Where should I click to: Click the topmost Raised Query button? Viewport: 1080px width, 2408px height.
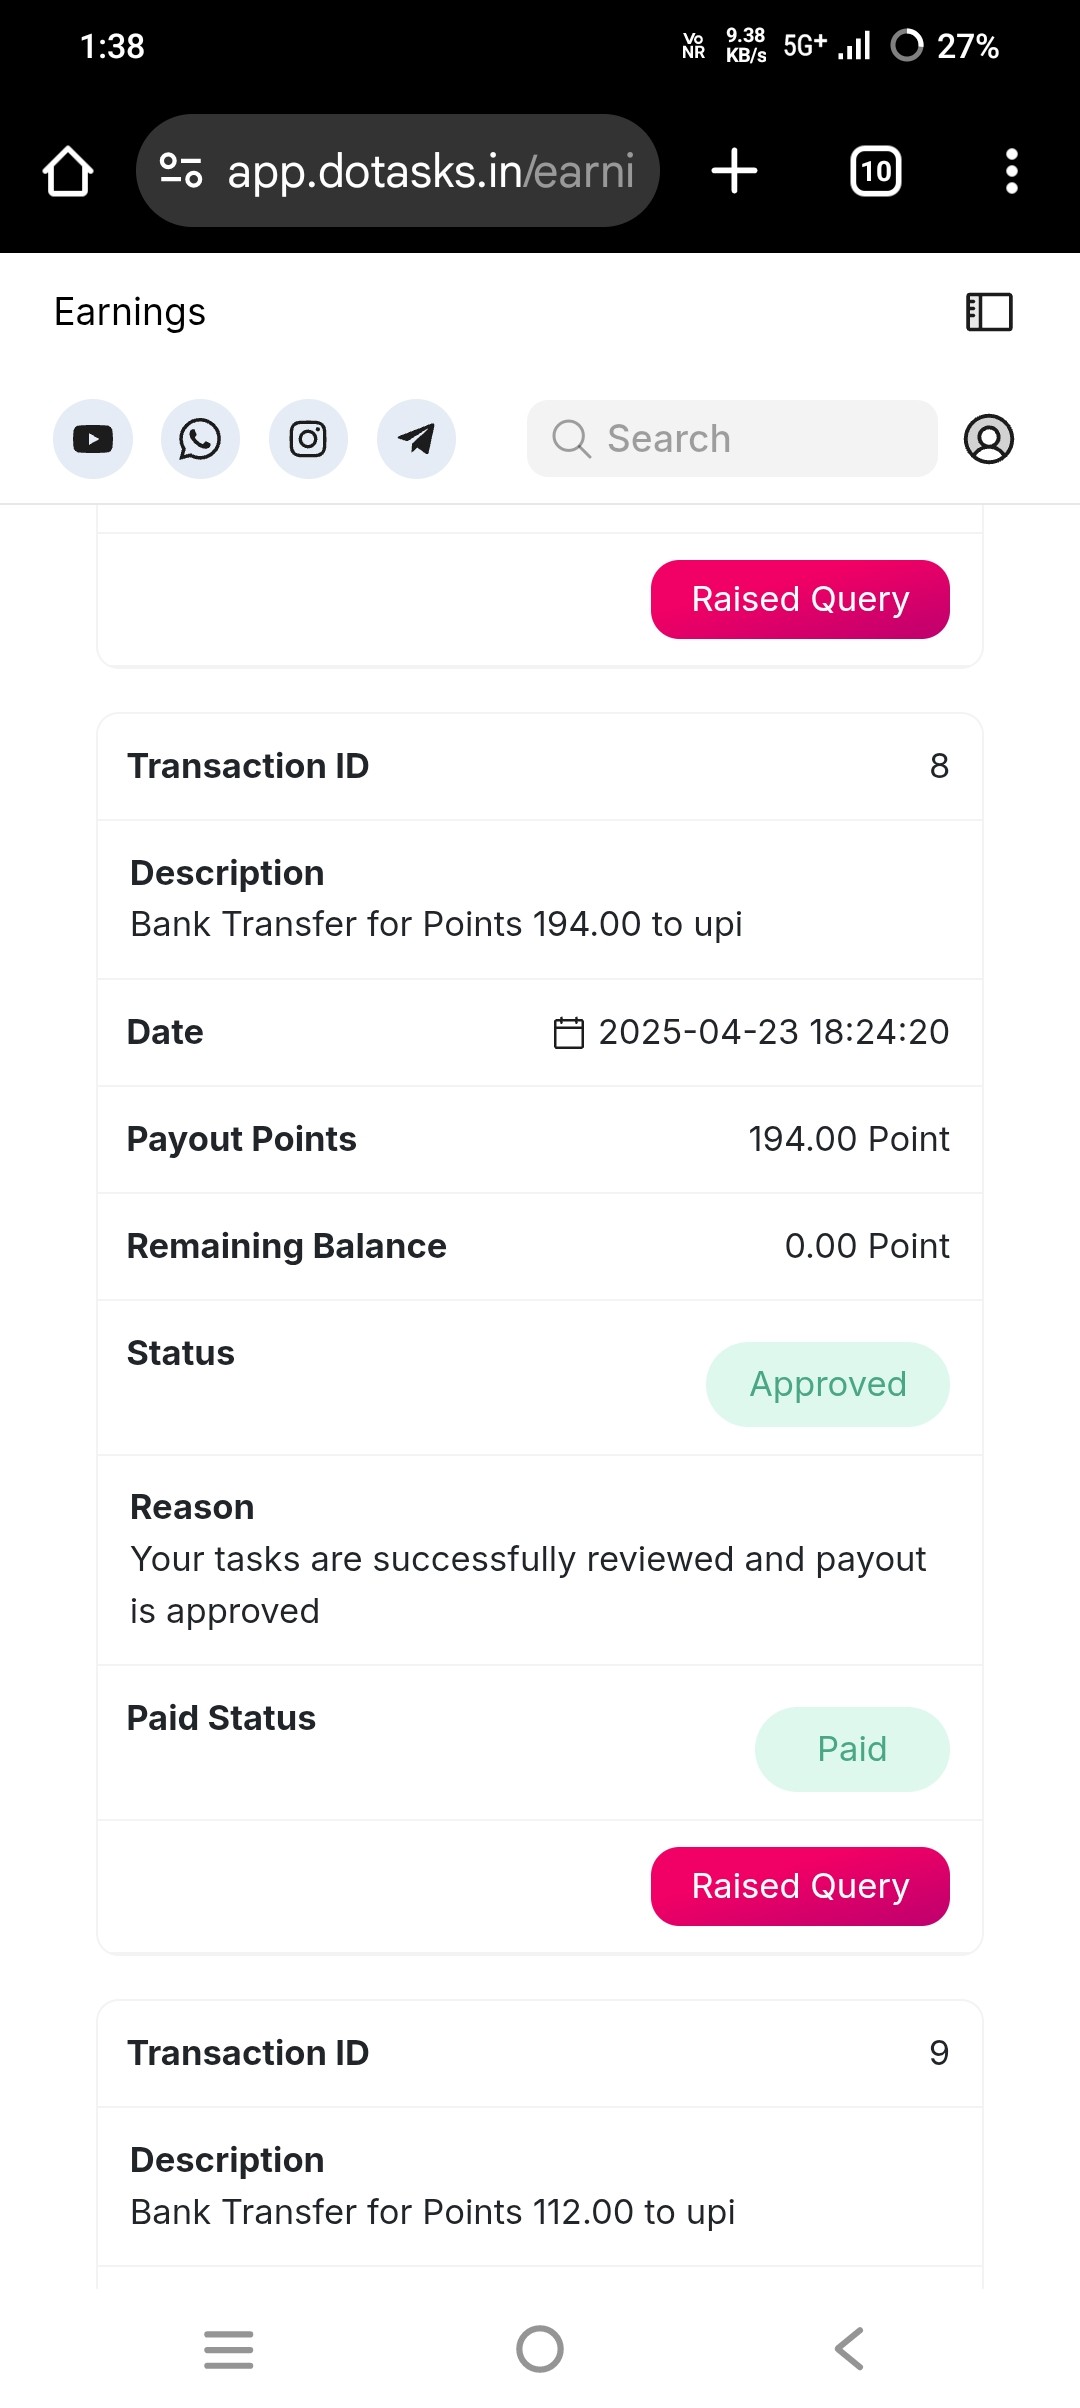coord(800,599)
